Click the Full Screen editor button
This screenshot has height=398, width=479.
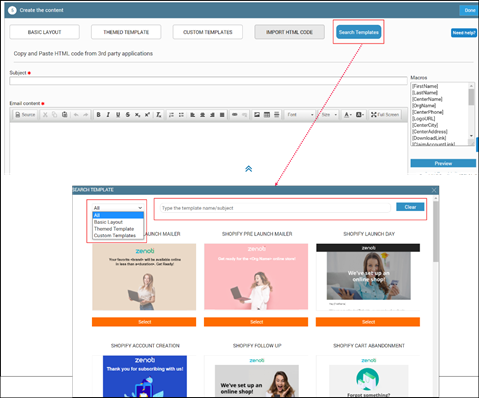385,115
